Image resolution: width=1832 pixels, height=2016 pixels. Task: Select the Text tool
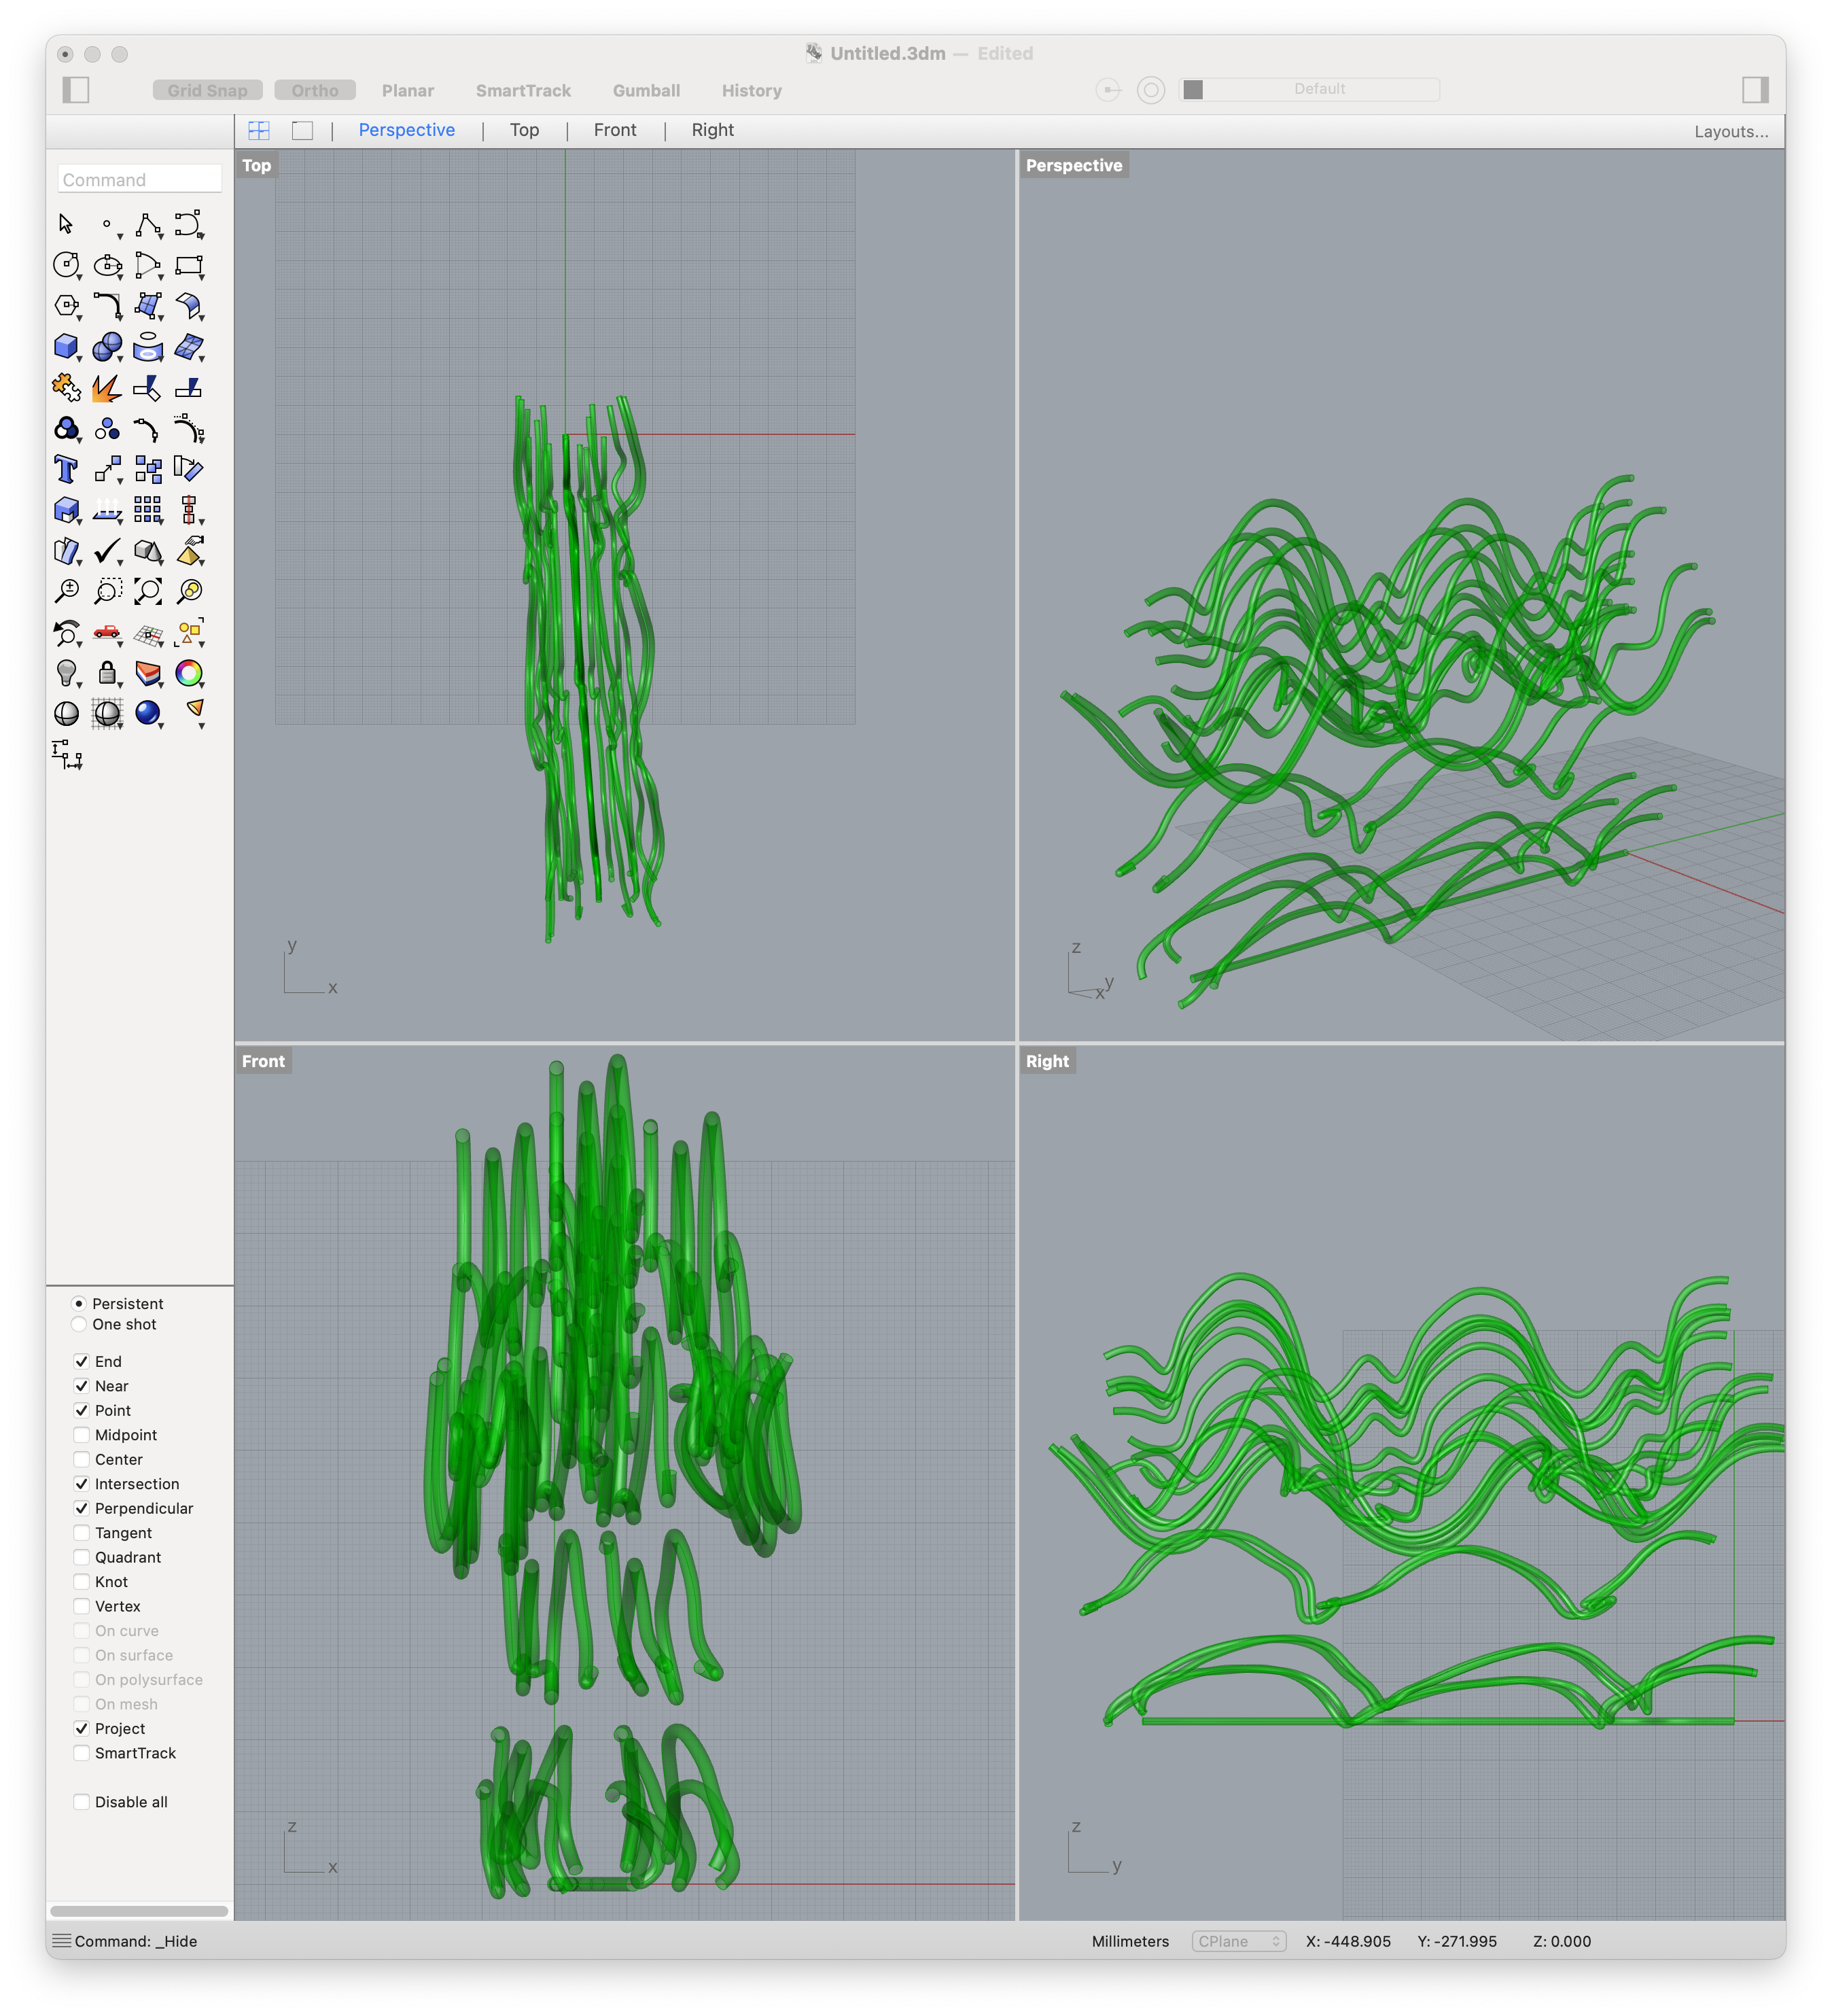coord(65,469)
